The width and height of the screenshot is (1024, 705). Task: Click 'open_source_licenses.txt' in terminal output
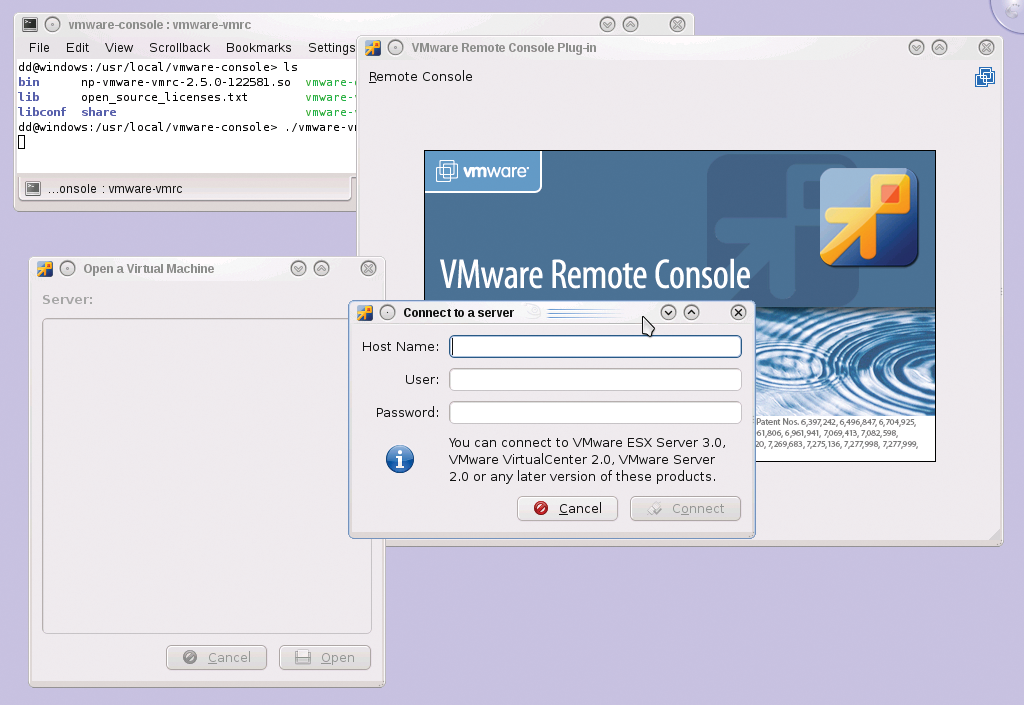pos(165,97)
